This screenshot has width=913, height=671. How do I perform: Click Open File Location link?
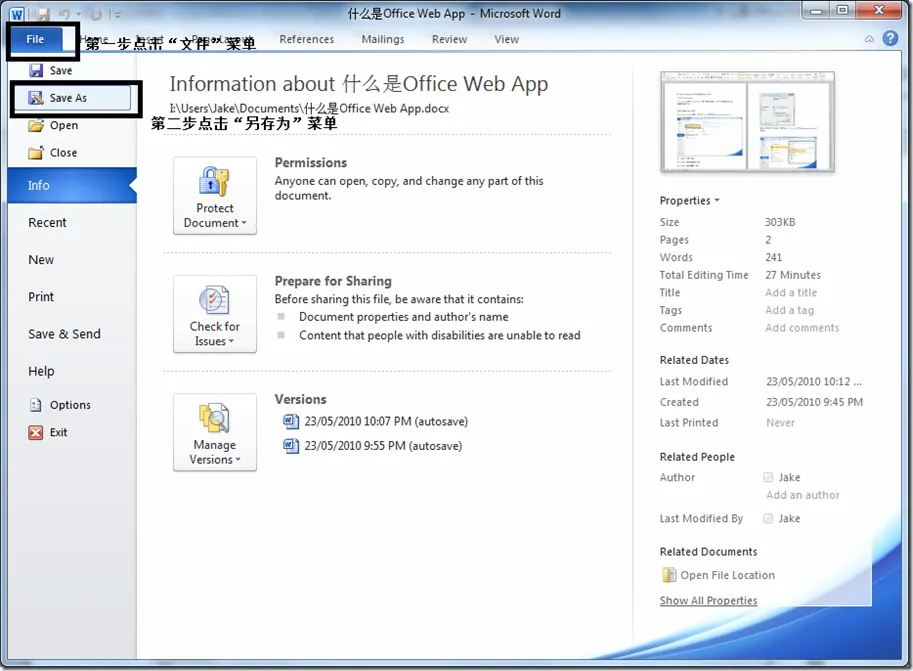(x=727, y=575)
